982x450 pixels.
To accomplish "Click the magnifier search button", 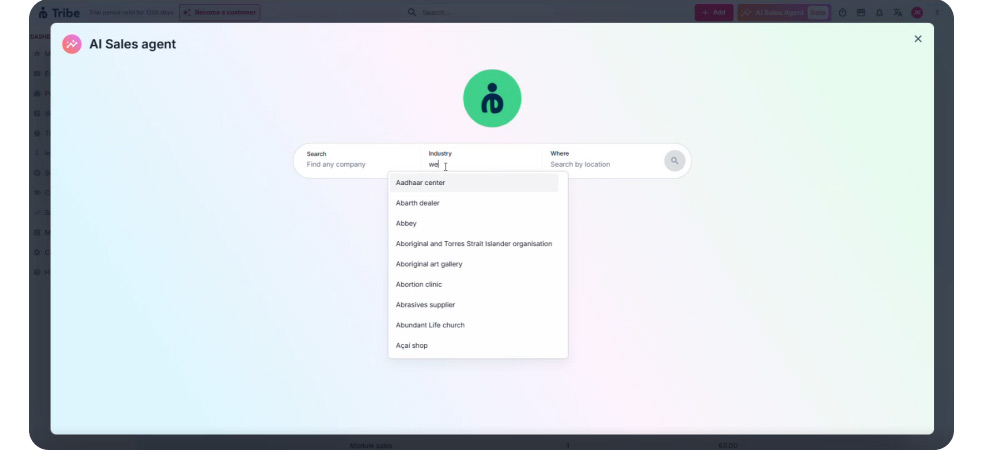I will [x=674, y=160].
